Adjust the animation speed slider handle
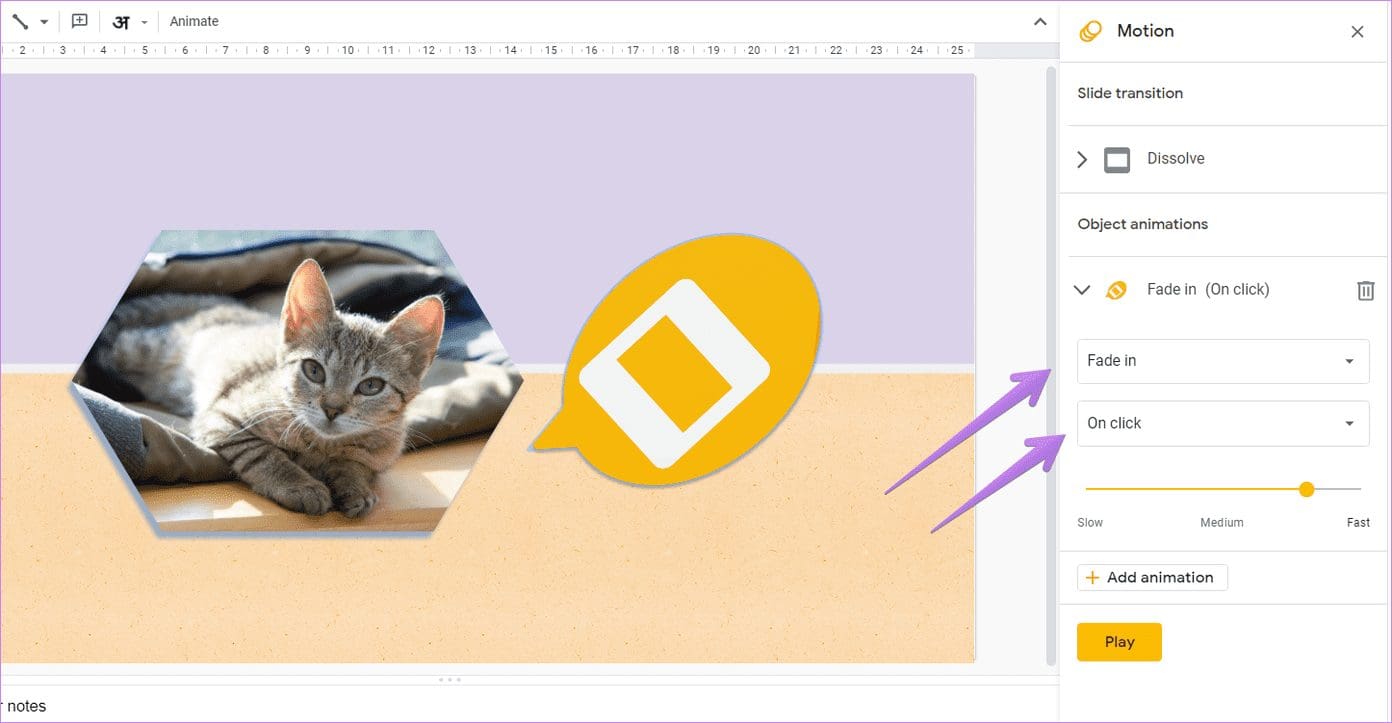 pyautogui.click(x=1306, y=489)
